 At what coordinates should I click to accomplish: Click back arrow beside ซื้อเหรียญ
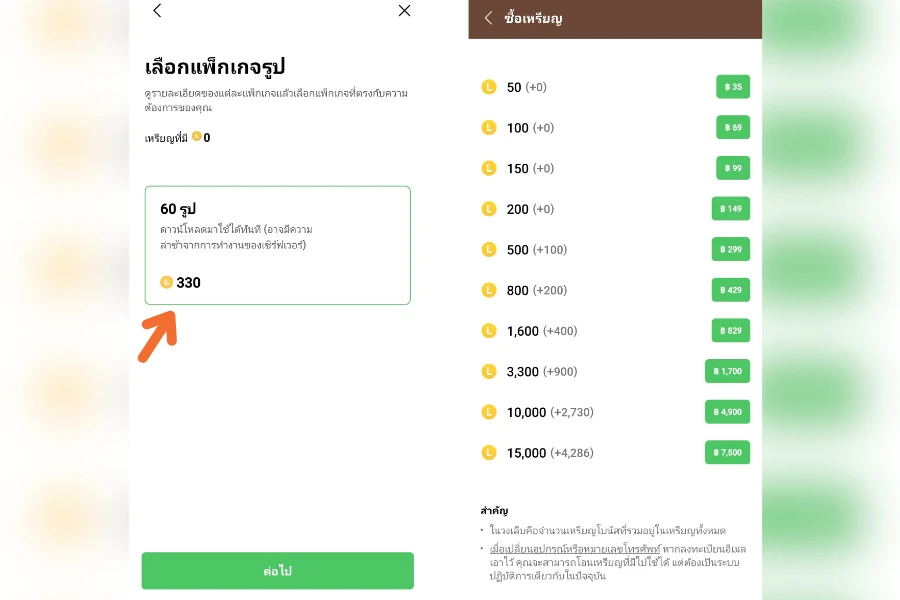488,18
